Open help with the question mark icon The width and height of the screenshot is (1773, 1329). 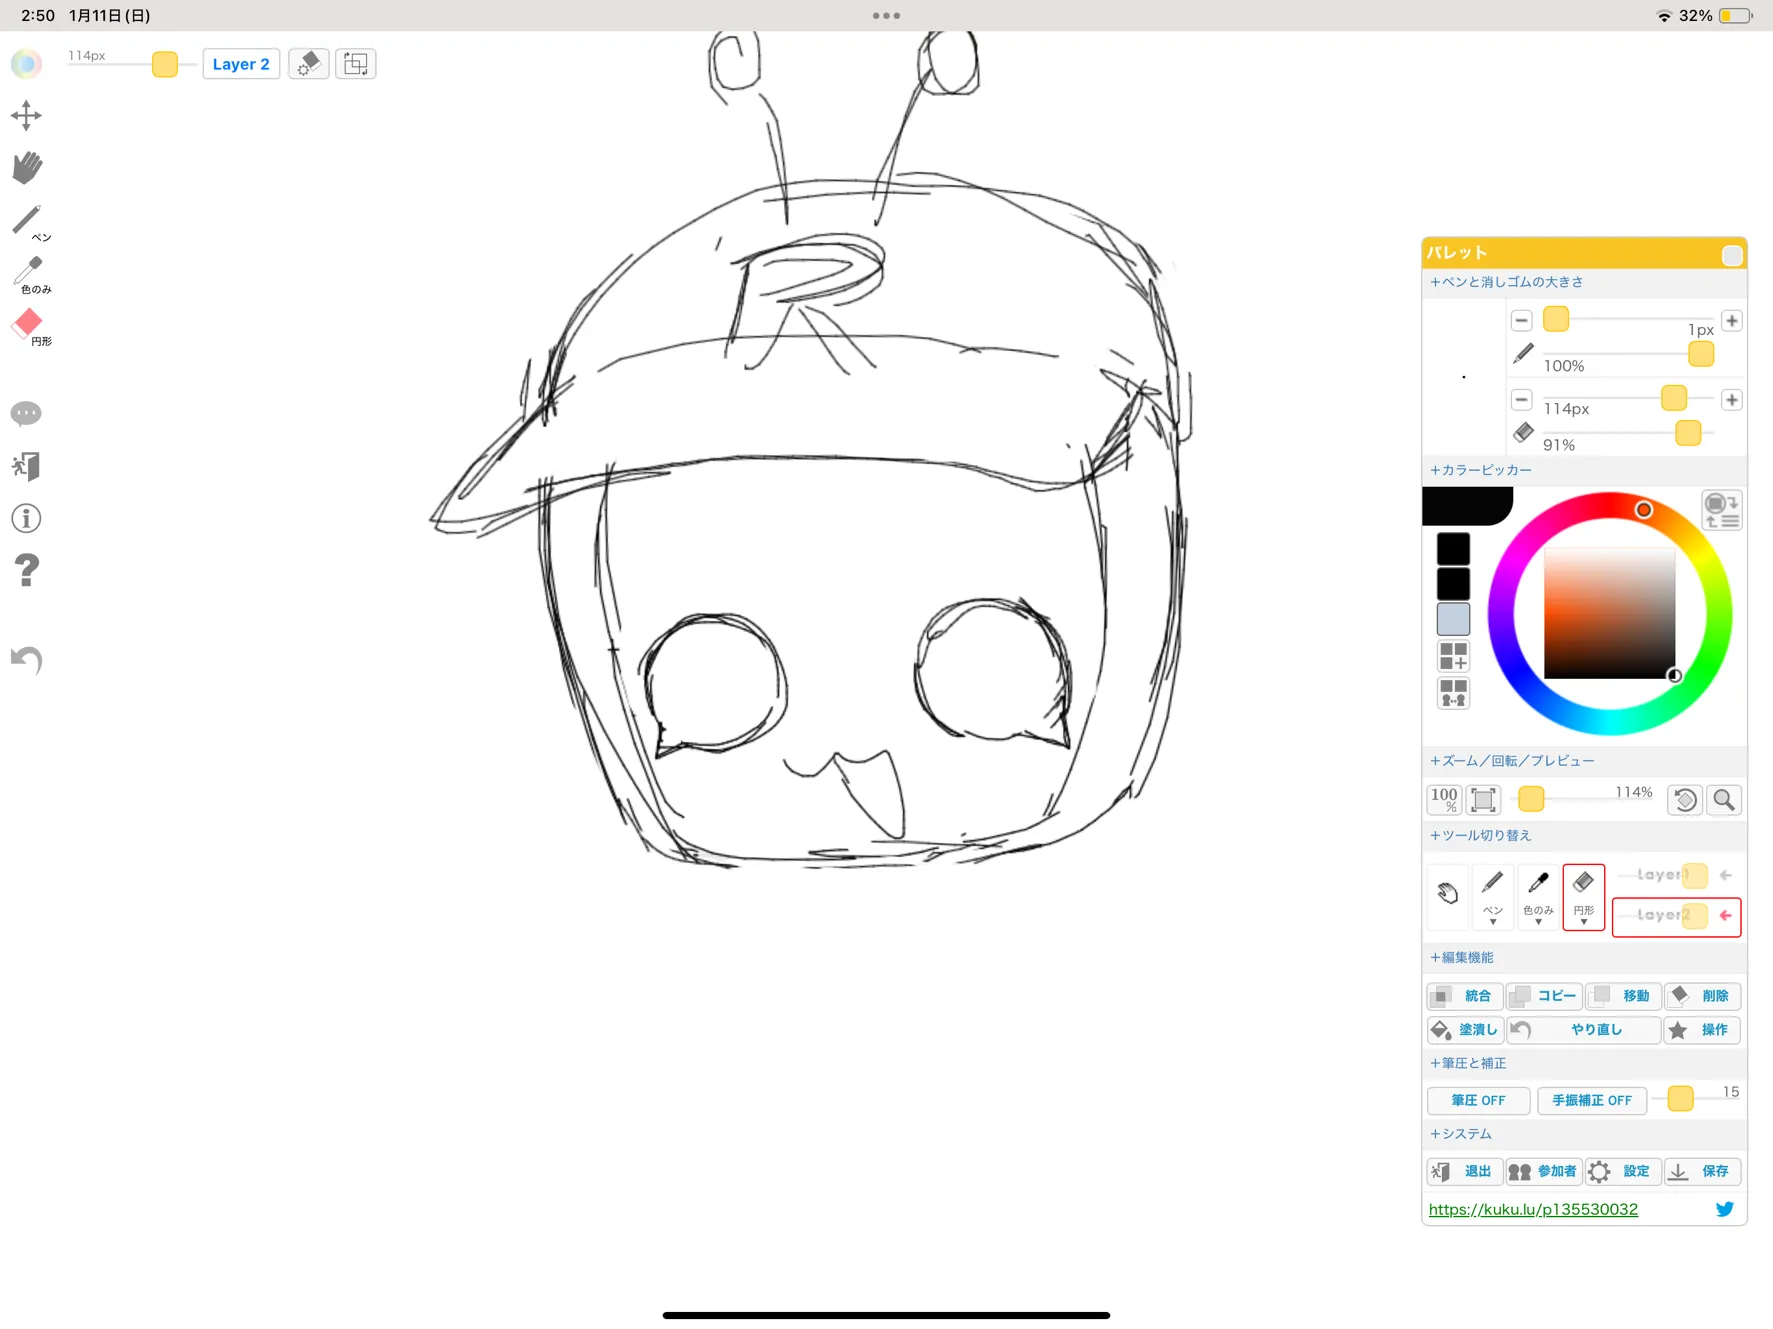[x=26, y=570]
